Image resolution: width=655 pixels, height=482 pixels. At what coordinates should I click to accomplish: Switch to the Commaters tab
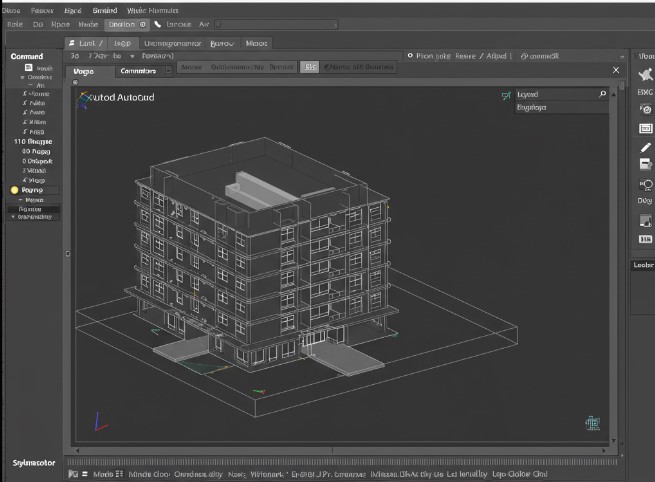point(136,72)
